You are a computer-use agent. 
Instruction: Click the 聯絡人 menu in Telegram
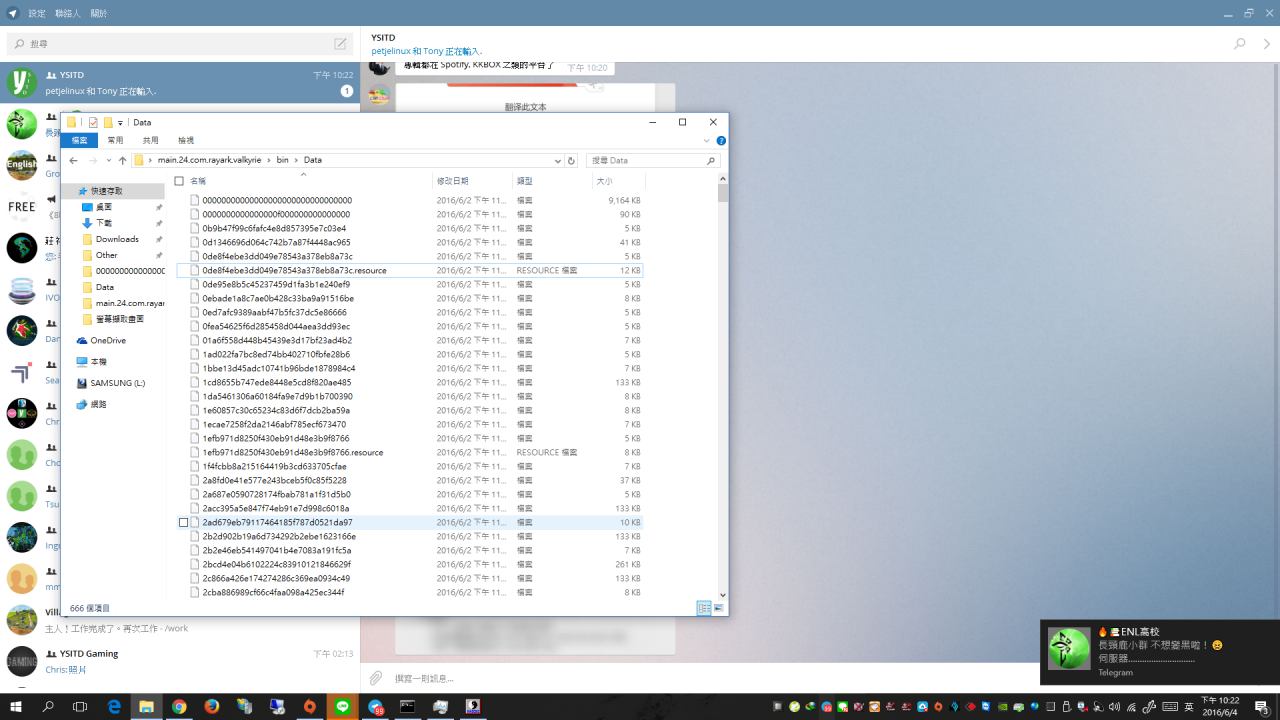pos(68,14)
